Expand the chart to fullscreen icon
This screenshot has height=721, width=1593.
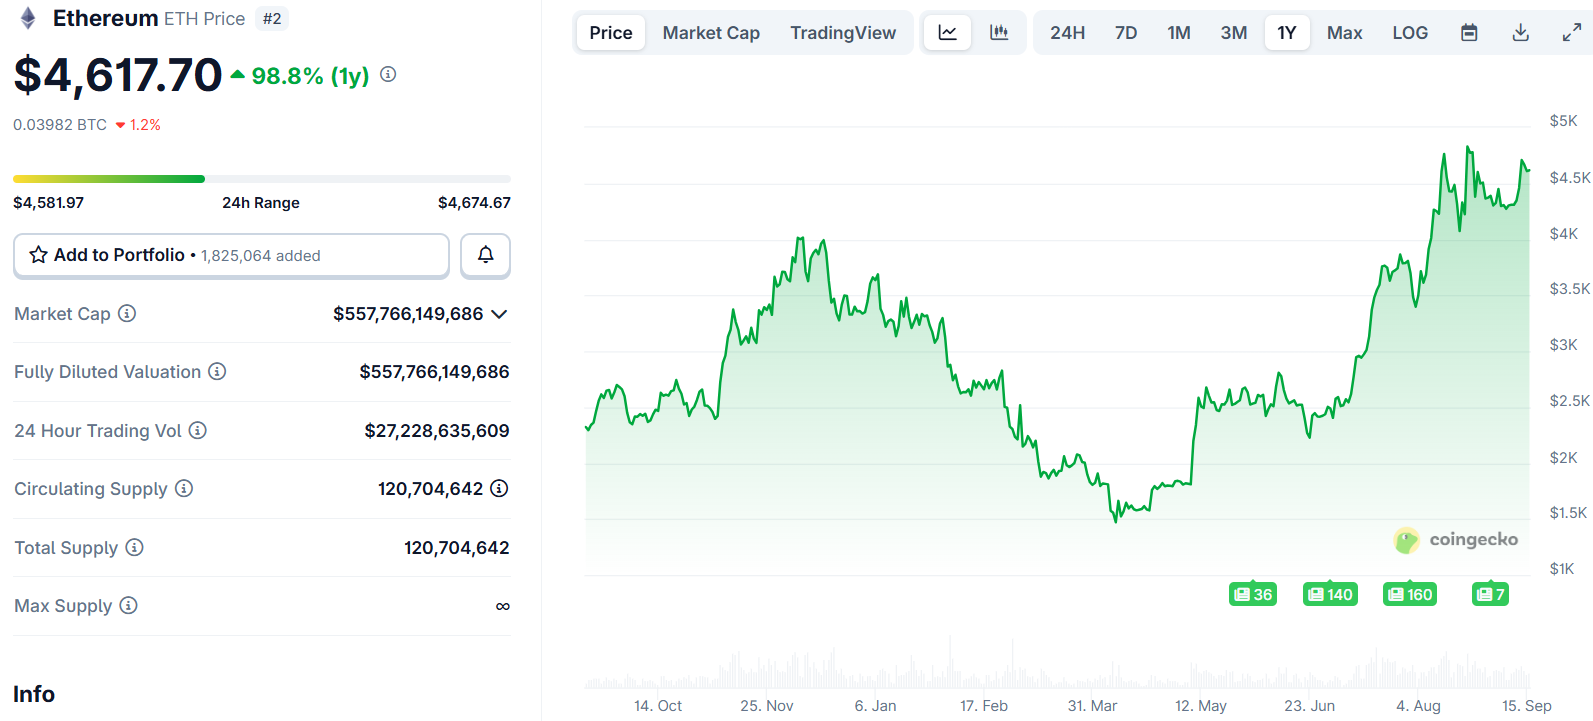coord(1572,33)
